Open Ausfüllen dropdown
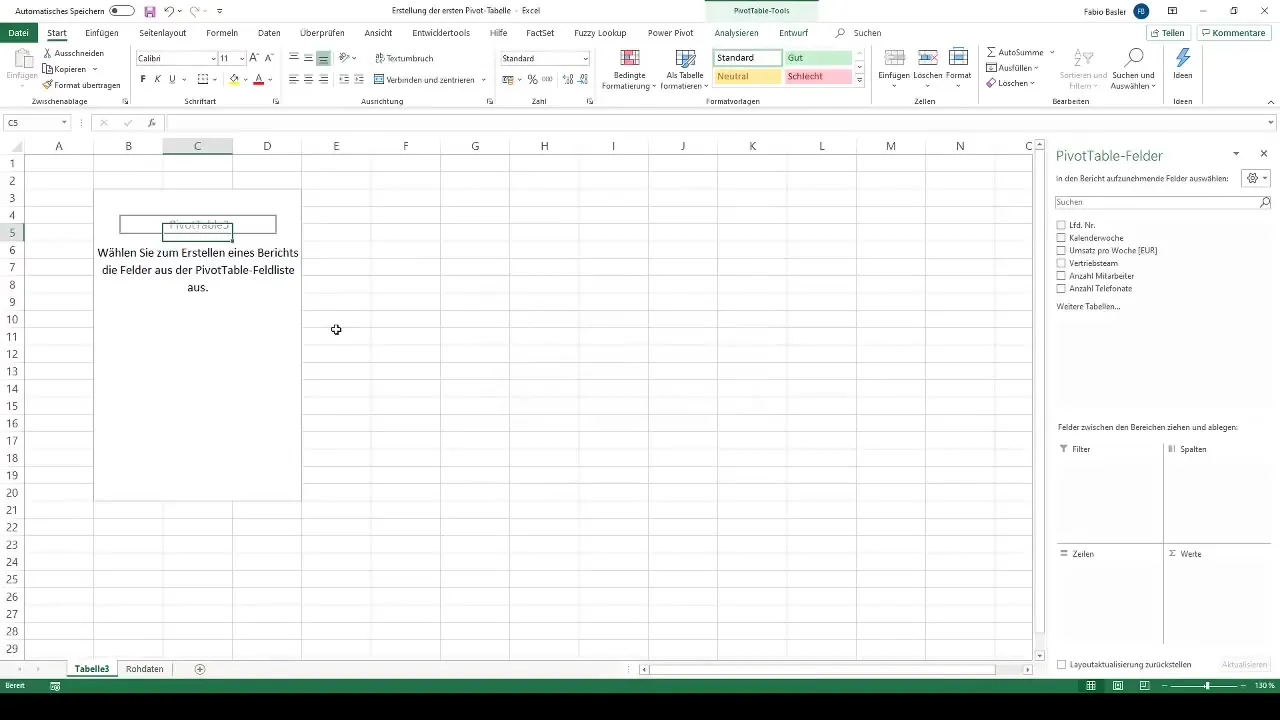Viewport: 1280px width, 720px height. (1012, 68)
